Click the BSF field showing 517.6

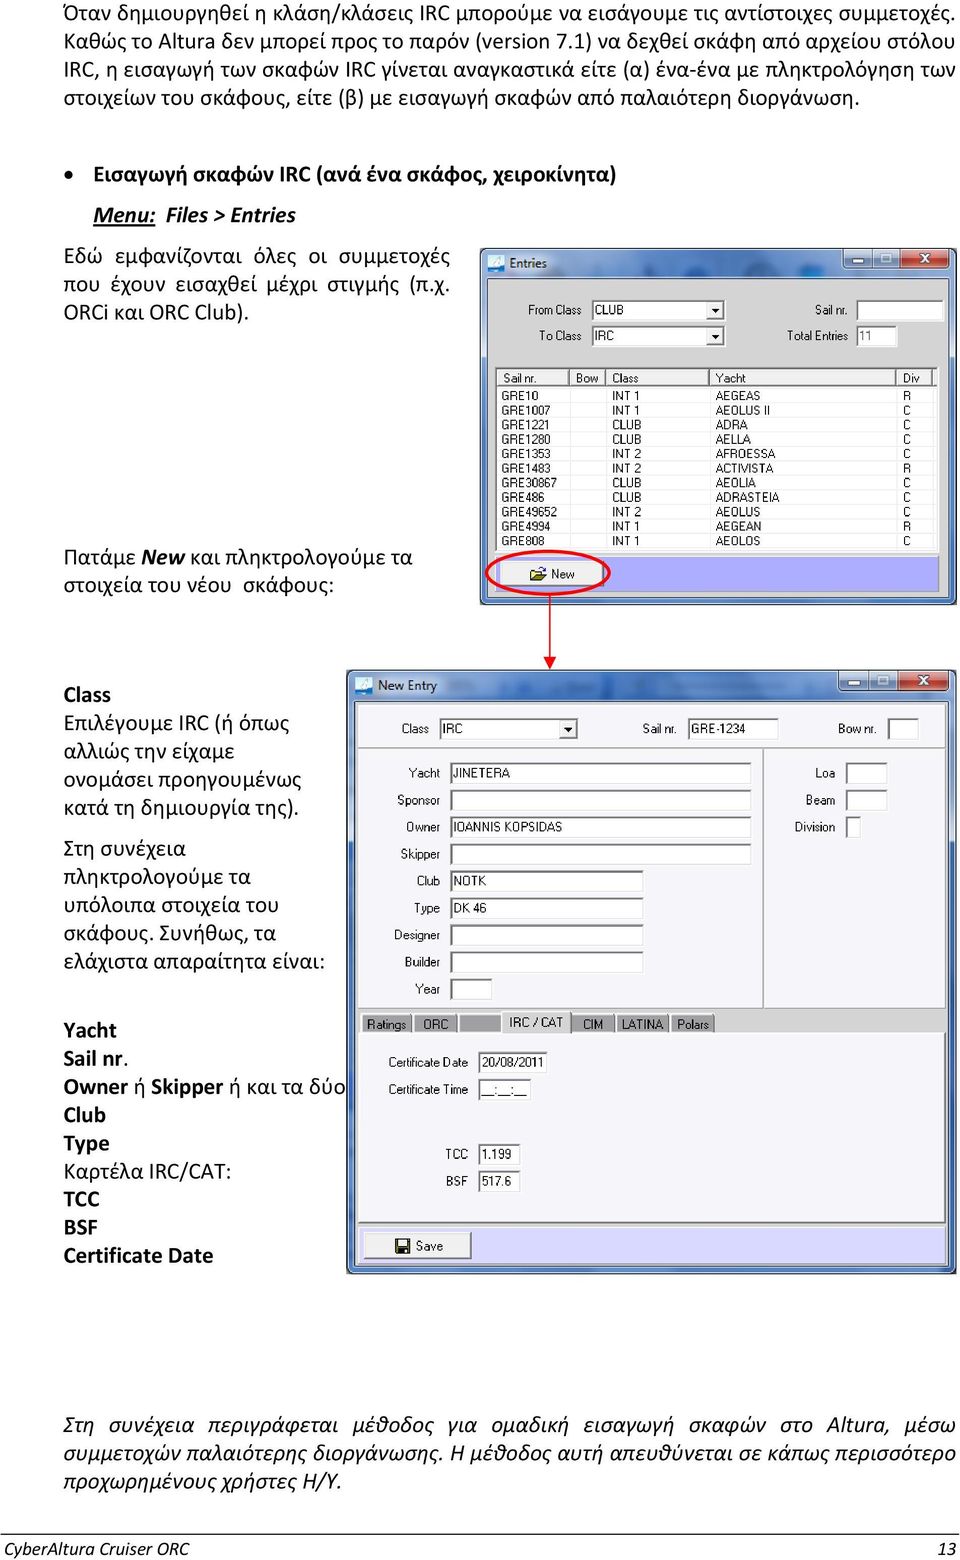tap(498, 1181)
